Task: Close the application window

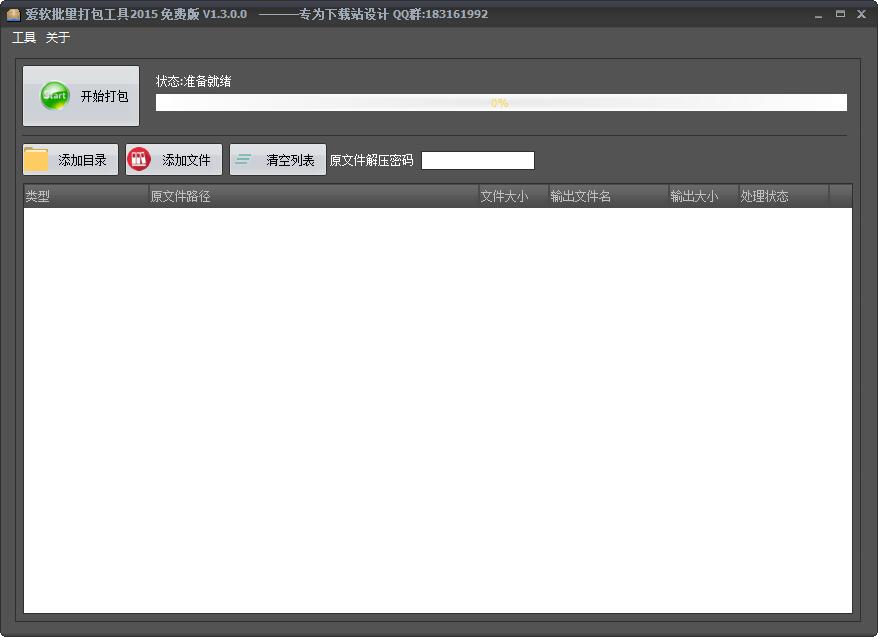Action: (x=861, y=14)
